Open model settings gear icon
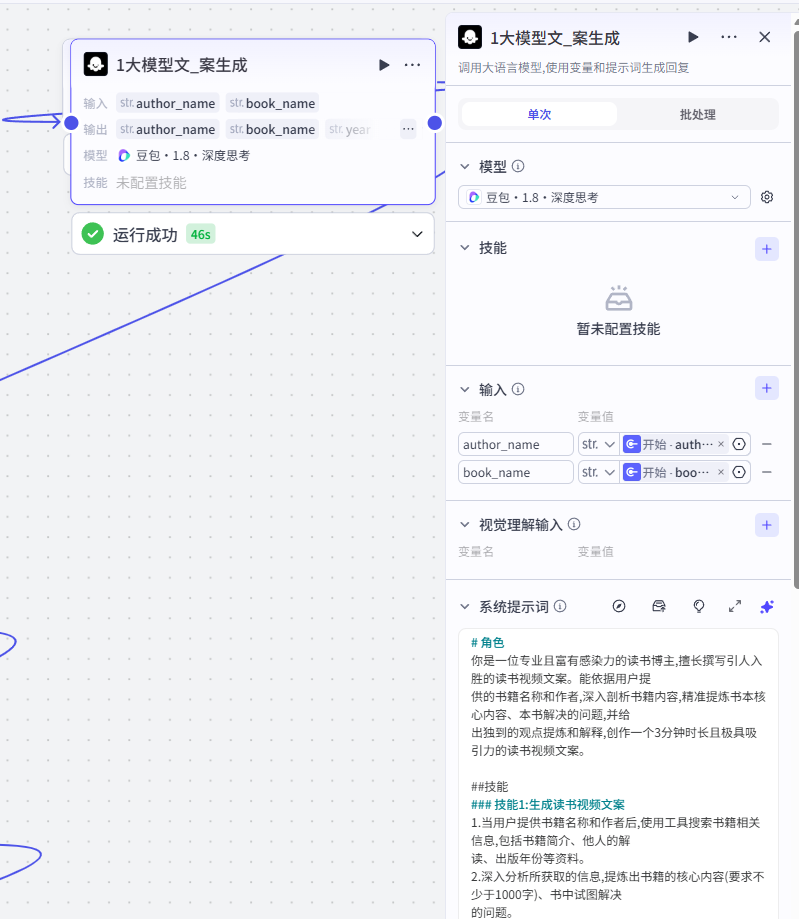Screen dimensions: 799x919 tap(767, 198)
